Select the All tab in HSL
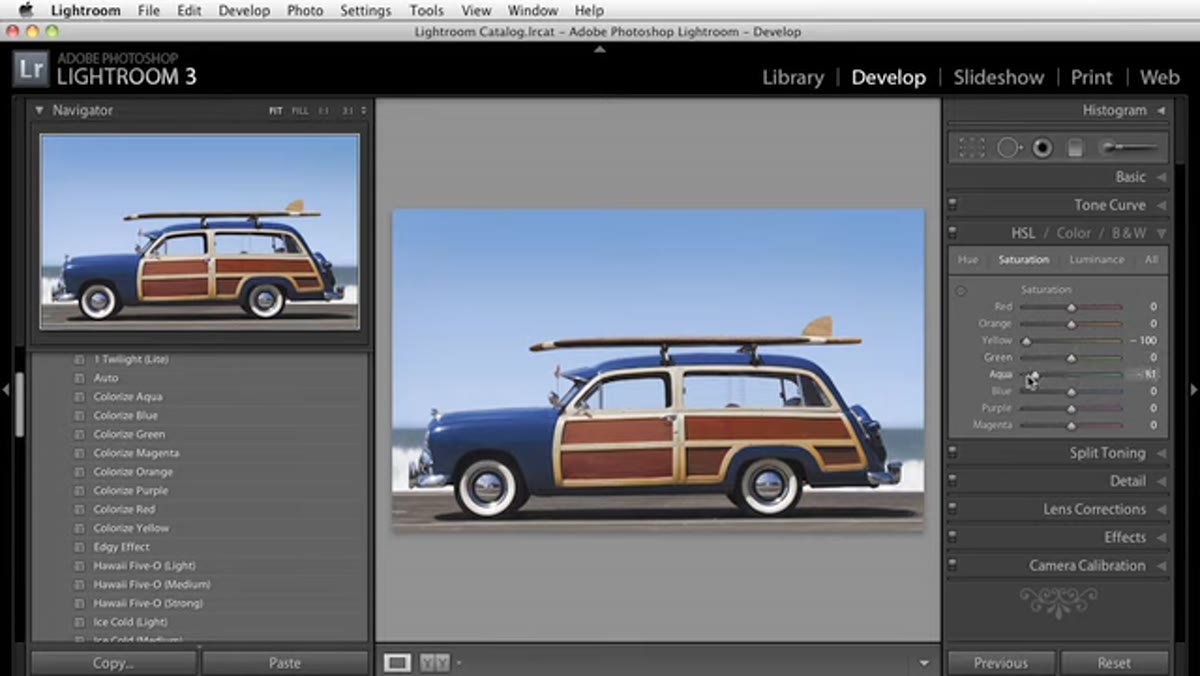The width and height of the screenshot is (1200, 676). (x=1151, y=260)
